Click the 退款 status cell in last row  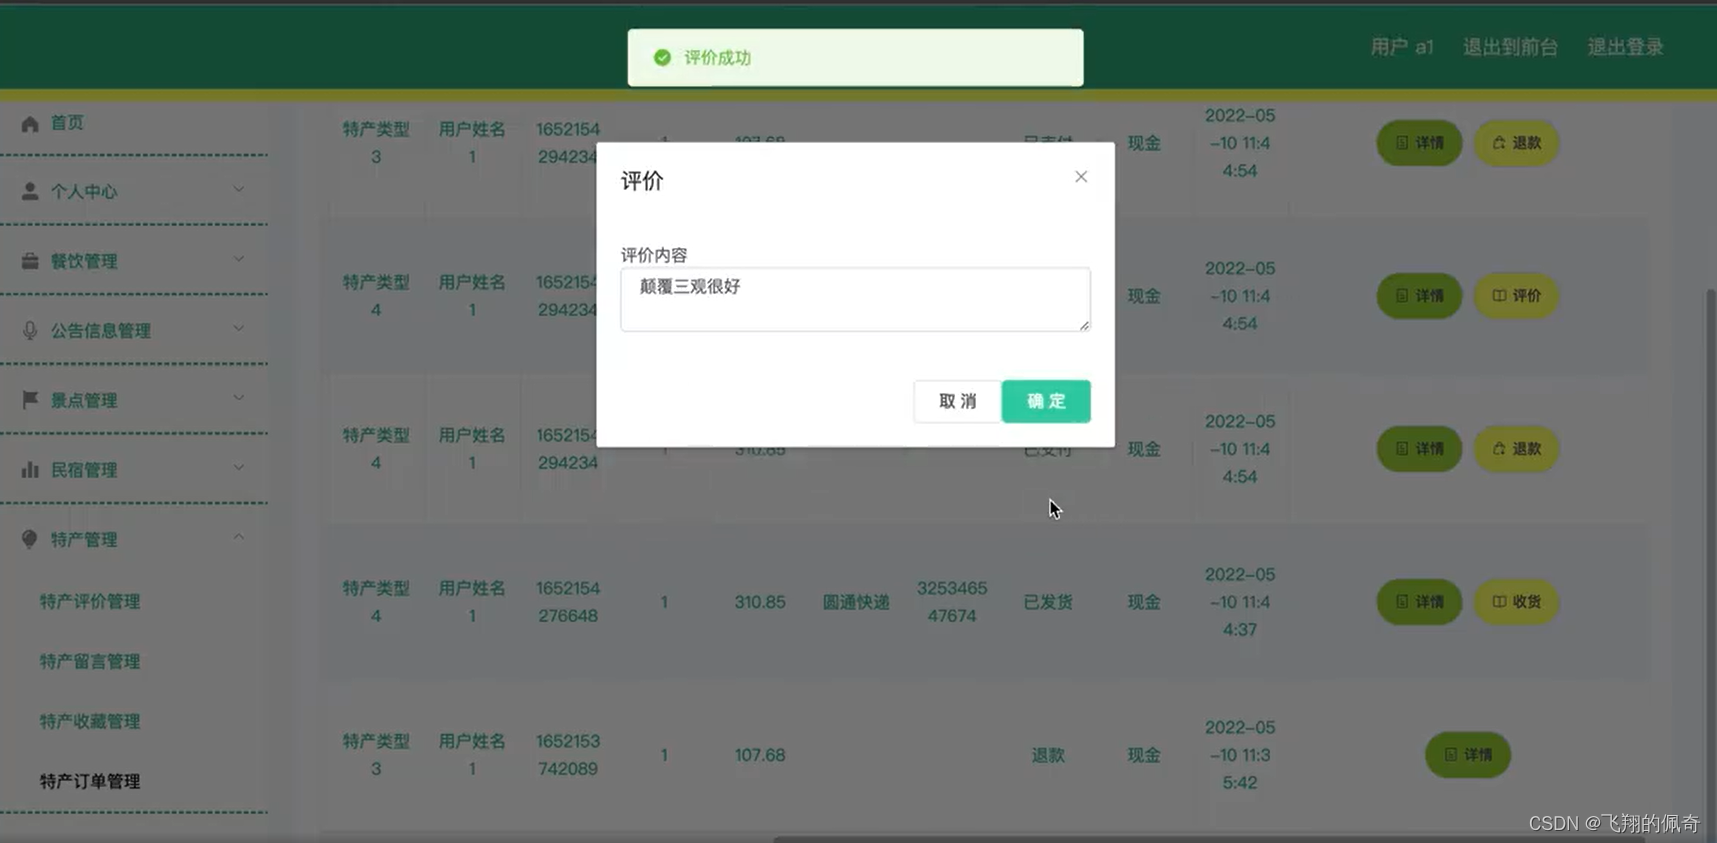(x=1048, y=755)
